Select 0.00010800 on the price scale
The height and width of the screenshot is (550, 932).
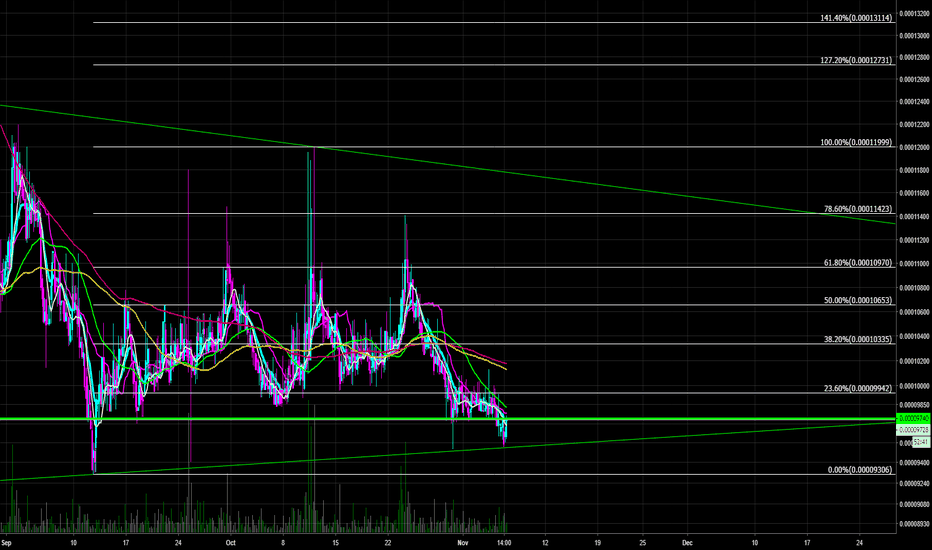[914, 288]
